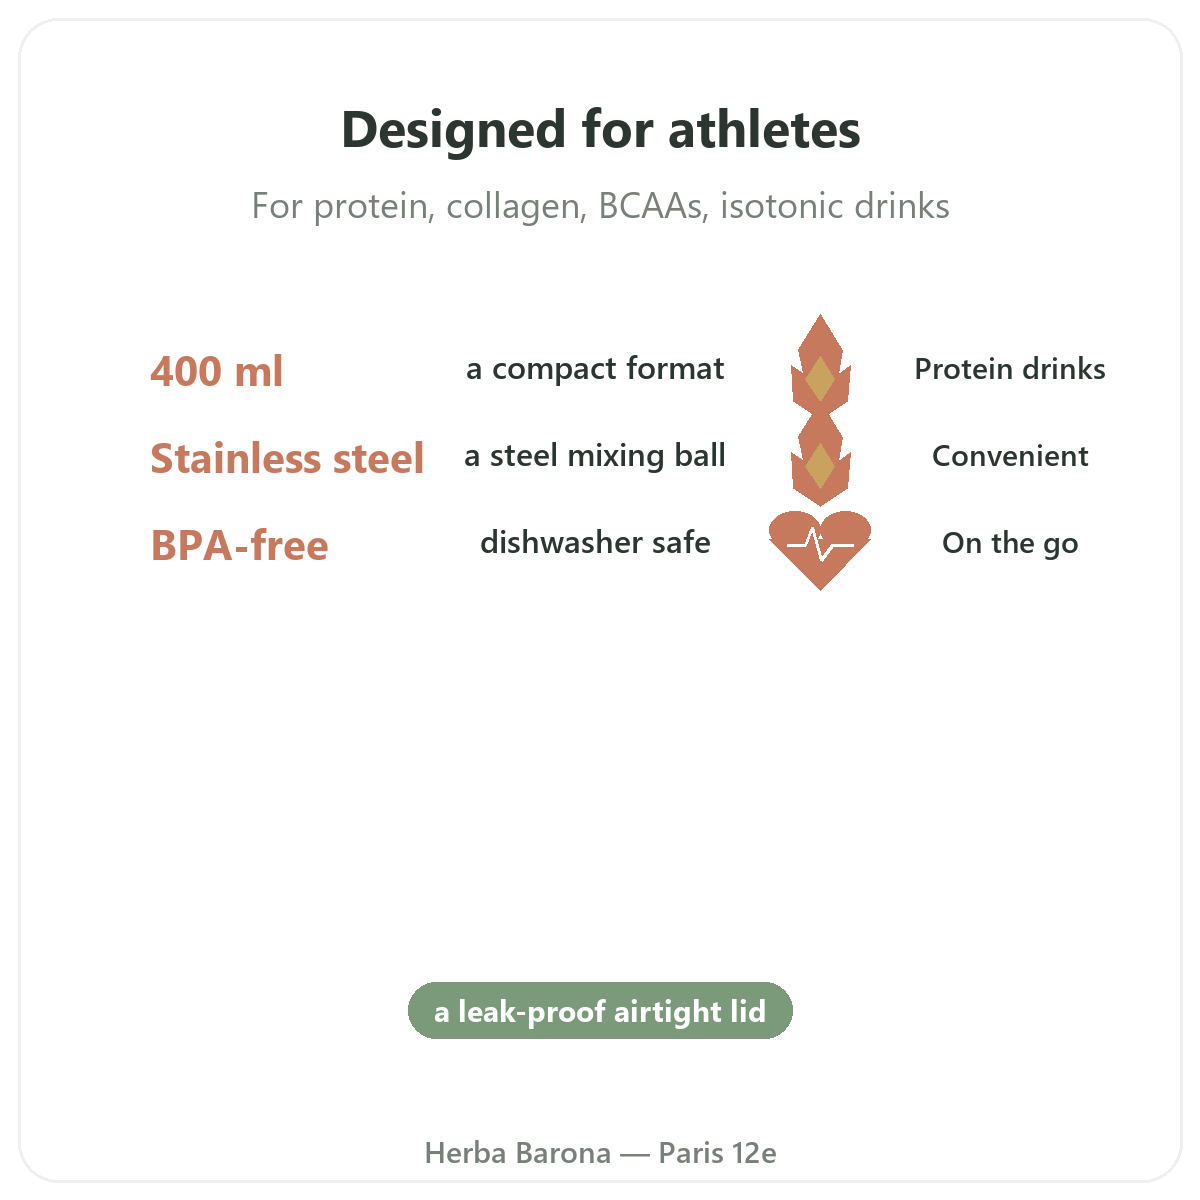Click the Protein drinks label
The image size is (1200, 1200).
[1010, 369]
